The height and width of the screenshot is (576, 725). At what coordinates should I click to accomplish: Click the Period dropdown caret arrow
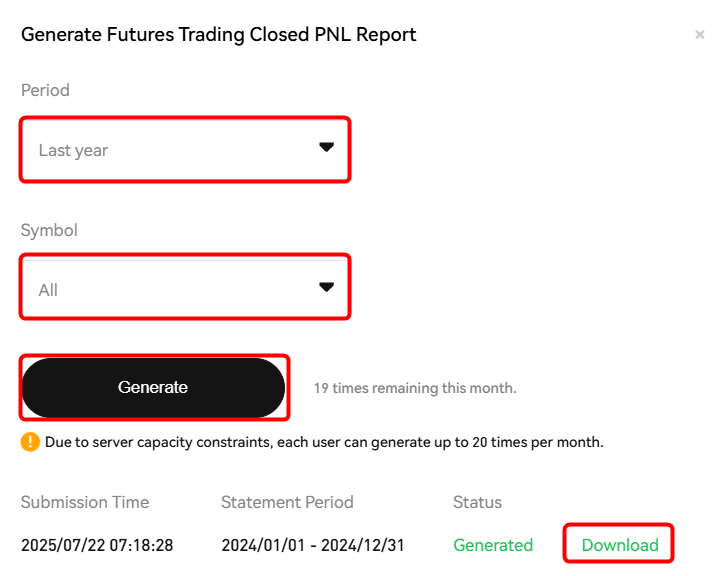click(326, 147)
